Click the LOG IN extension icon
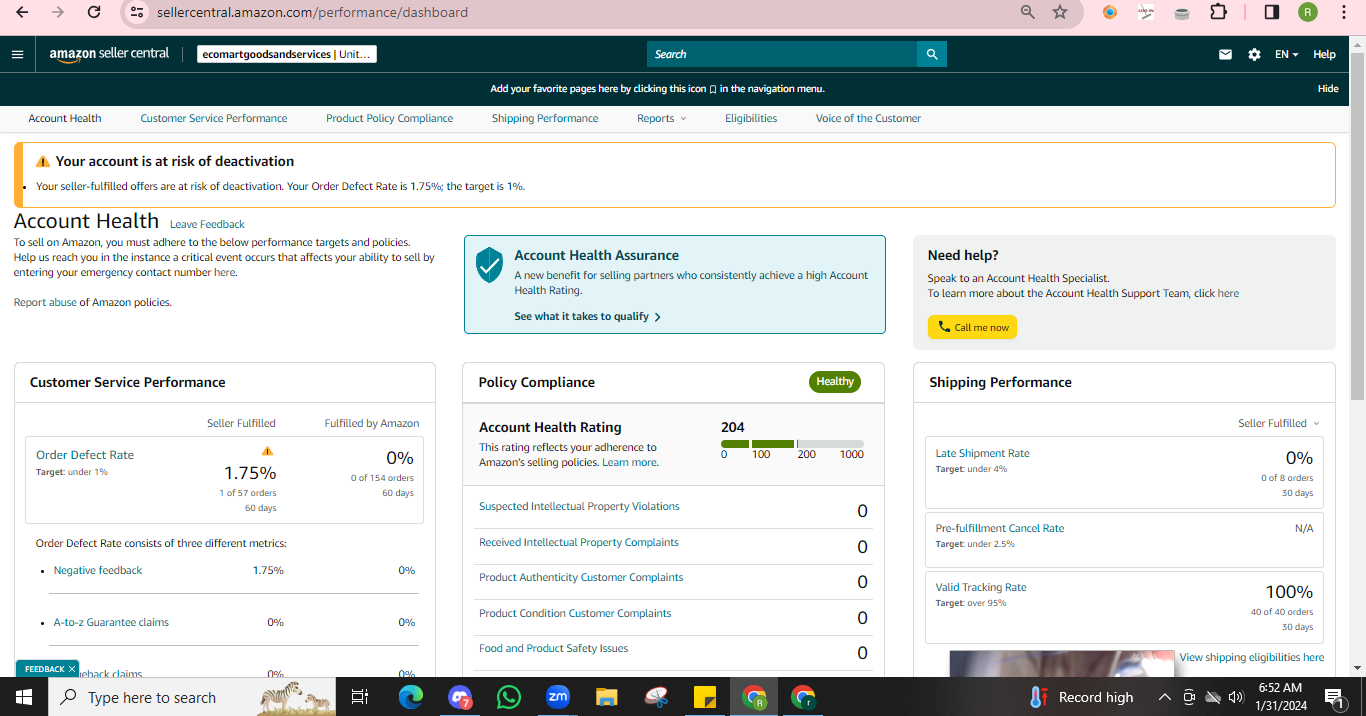Viewport: 1366px width, 716px height. [x=1146, y=12]
